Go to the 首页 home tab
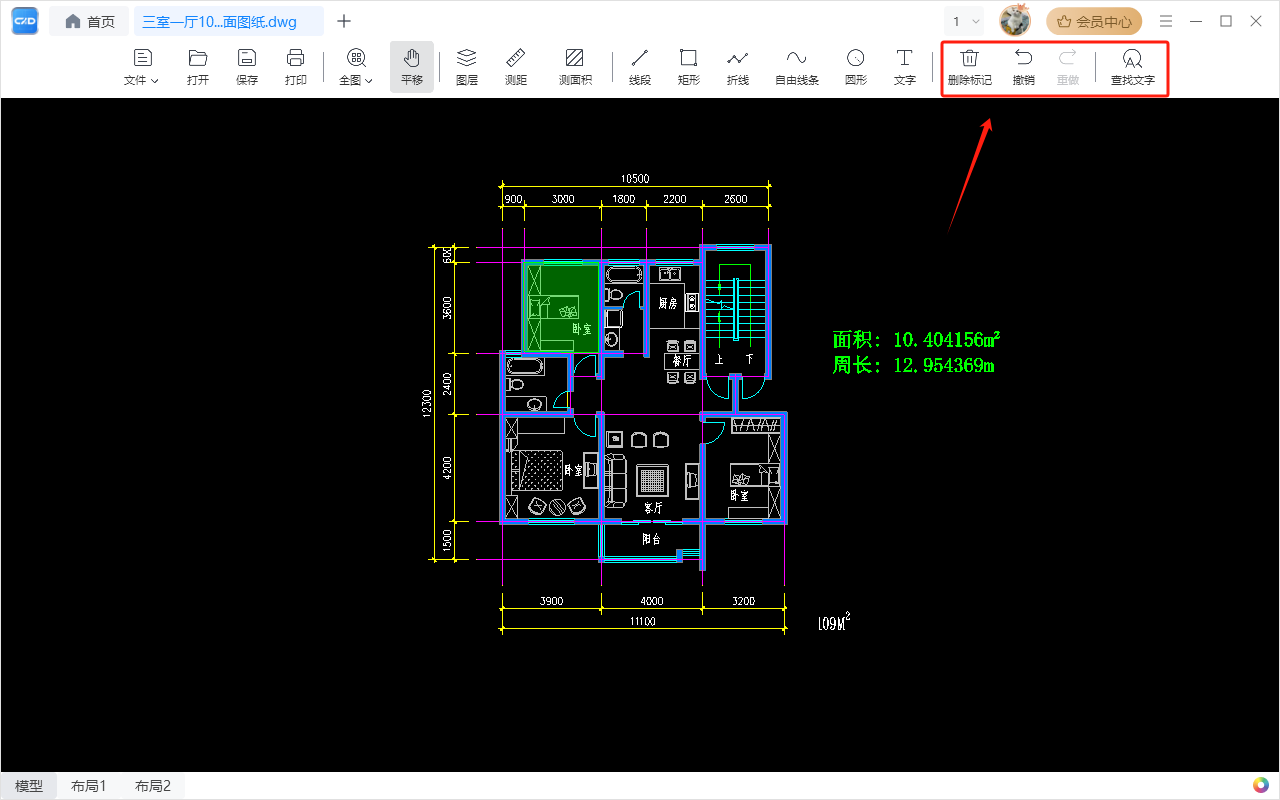1280x800 pixels. tap(89, 21)
